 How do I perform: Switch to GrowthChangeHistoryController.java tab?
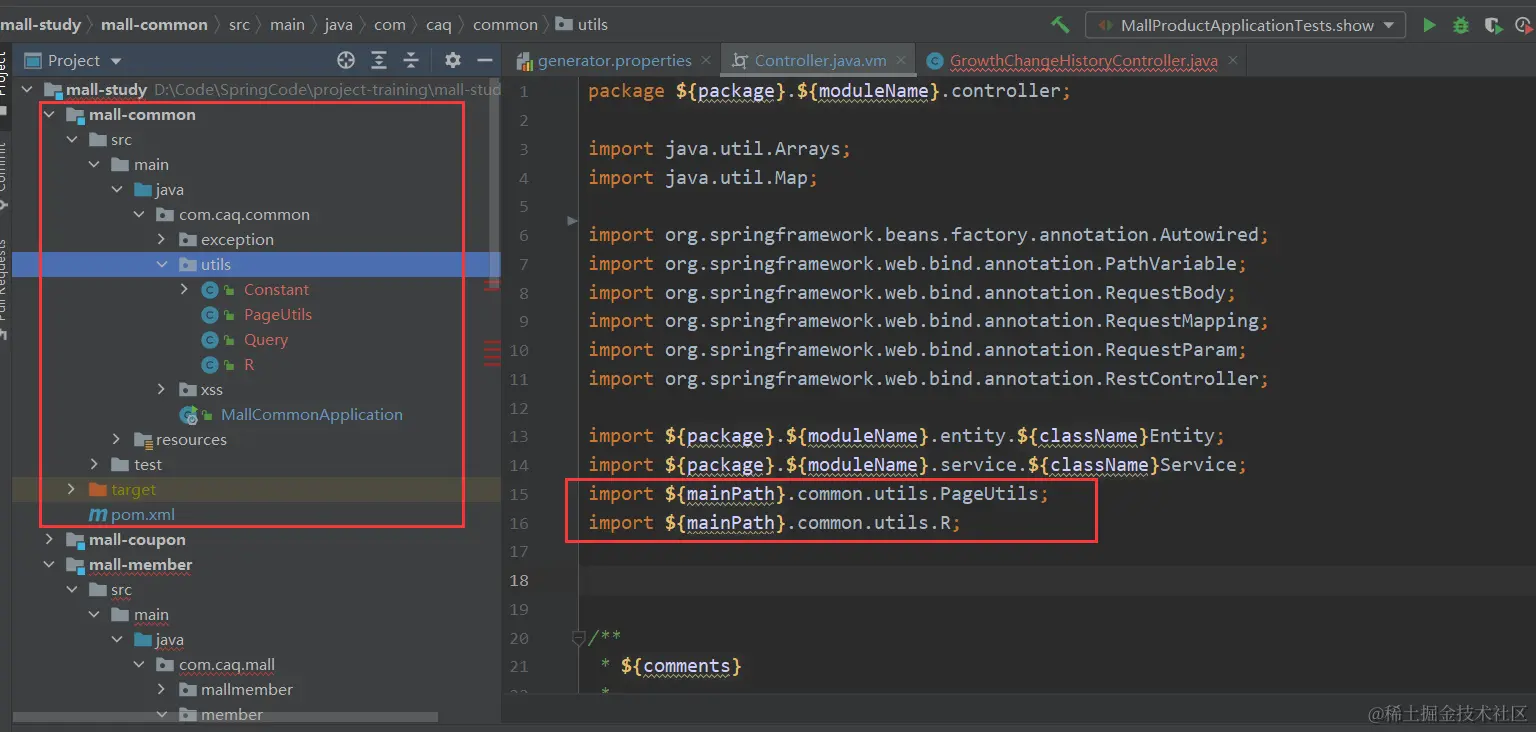(1084, 61)
